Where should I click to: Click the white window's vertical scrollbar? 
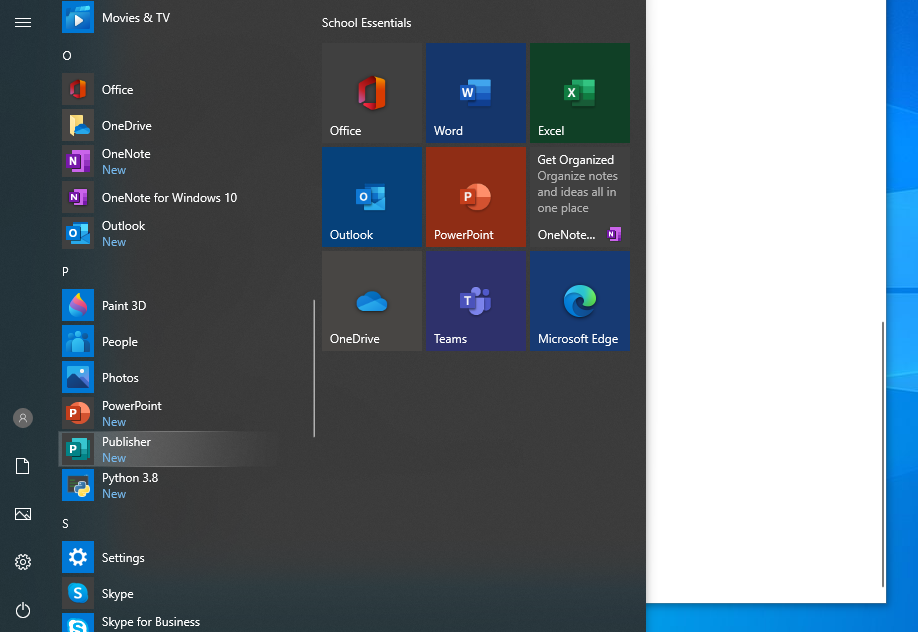coord(883,454)
